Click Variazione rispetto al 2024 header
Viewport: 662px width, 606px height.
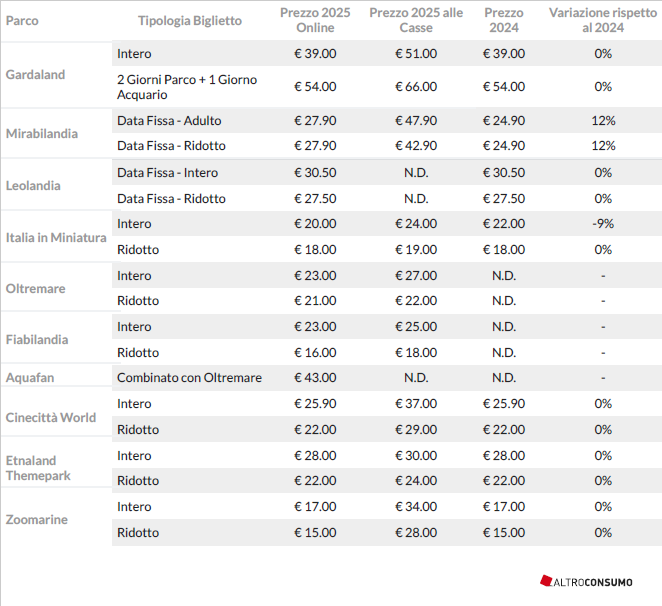[x=602, y=20]
